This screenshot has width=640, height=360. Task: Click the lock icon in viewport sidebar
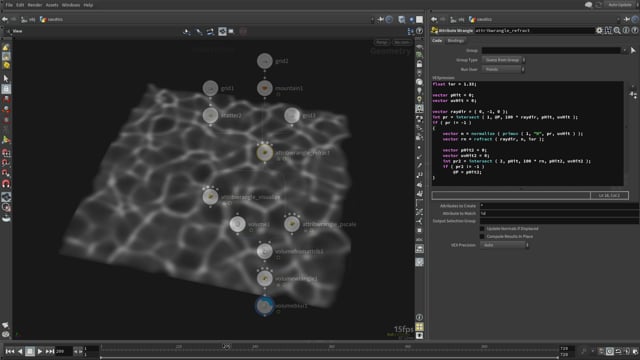tap(419, 64)
